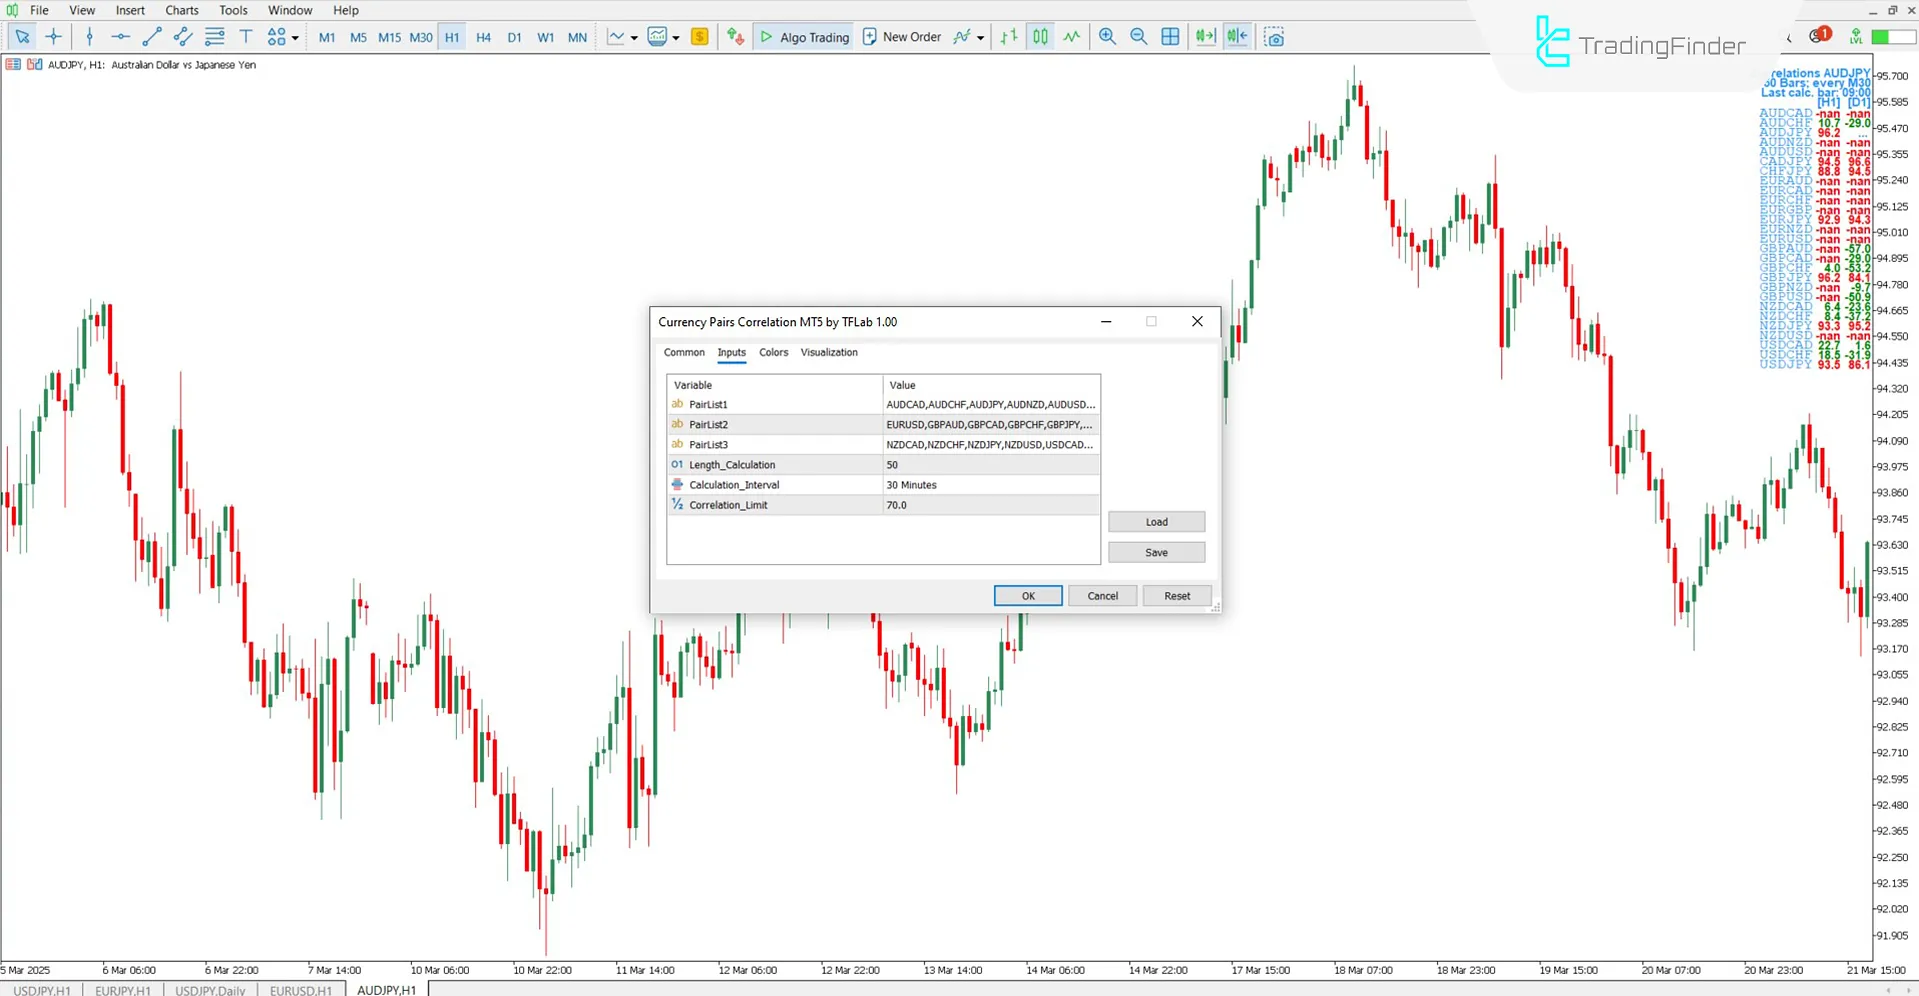Viewport: 1919px width, 996px height.
Task: Open the line chart type dropdown
Action: point(633,36)
